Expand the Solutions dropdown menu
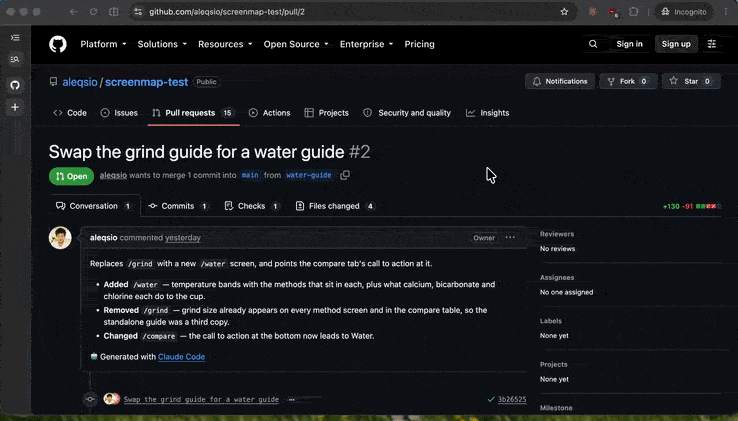The image size is (738, 421). 162,44
